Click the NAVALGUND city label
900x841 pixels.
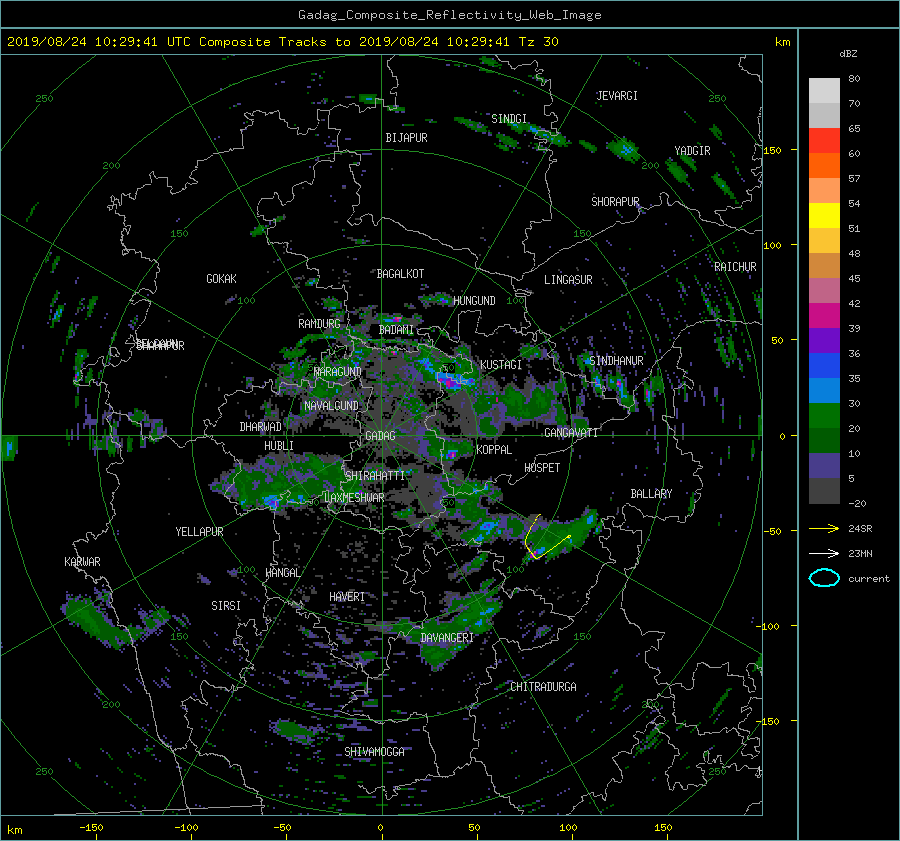tap(331, 406)
